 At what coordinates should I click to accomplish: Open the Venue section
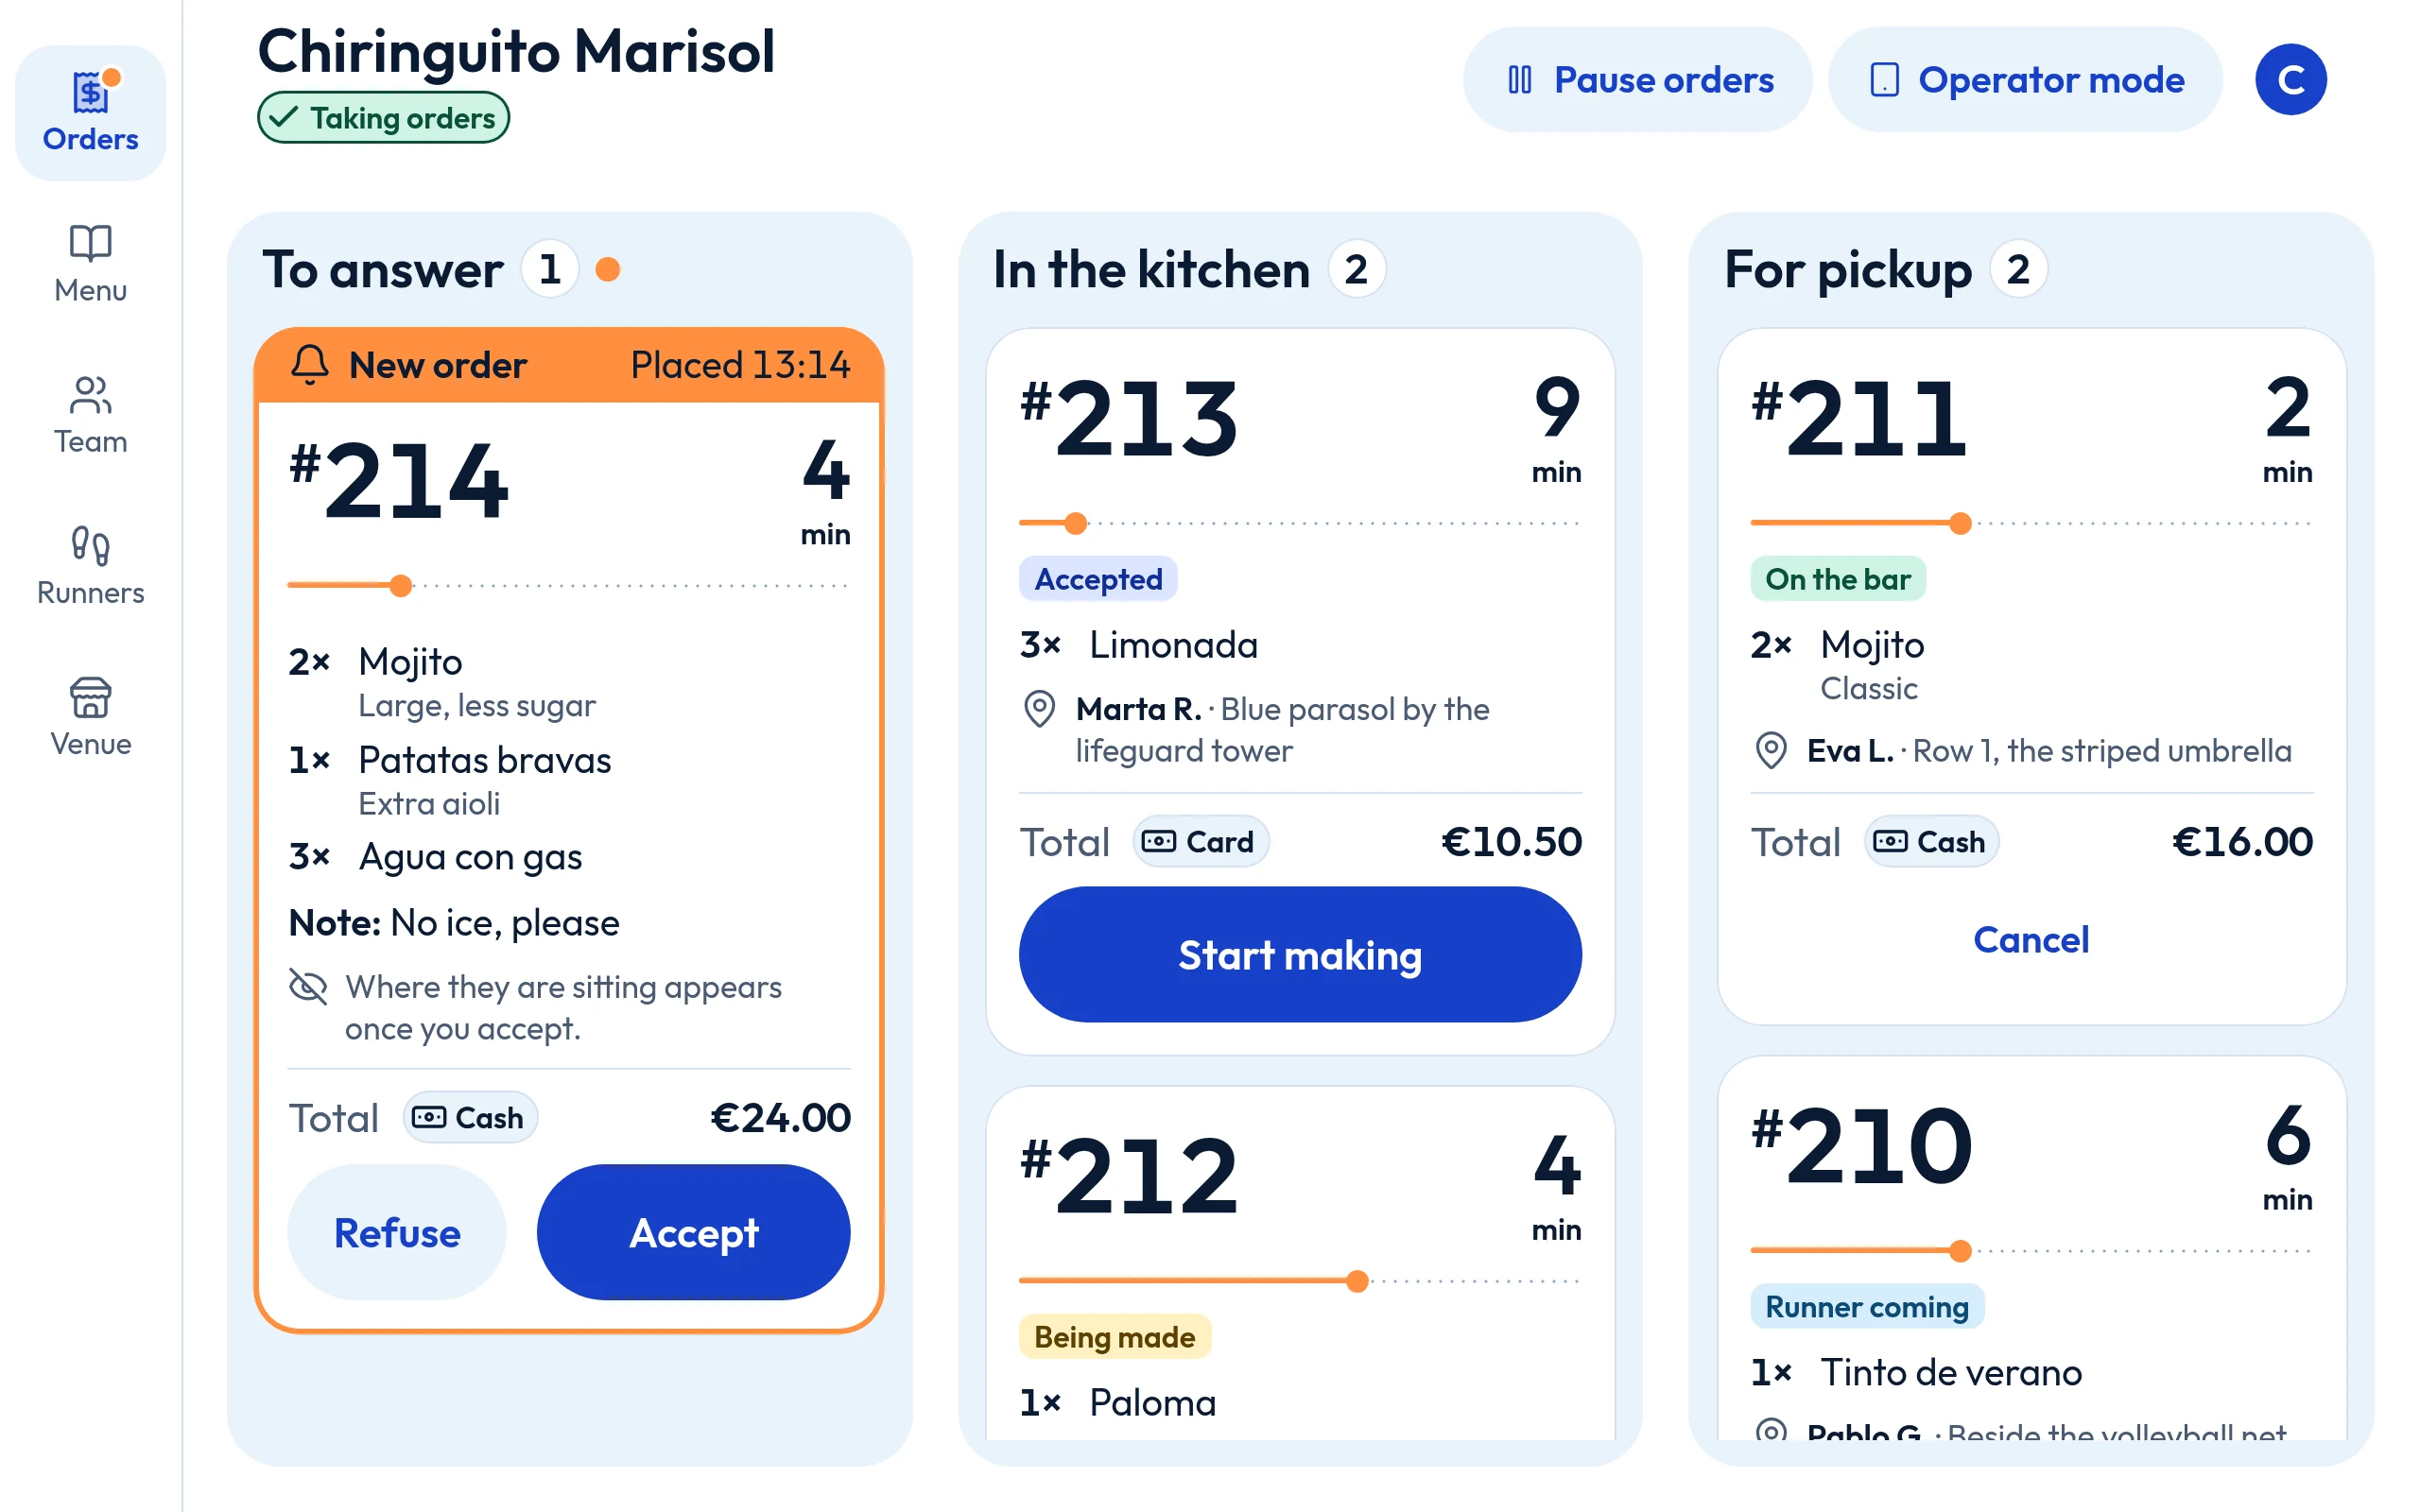click(90, 717)
